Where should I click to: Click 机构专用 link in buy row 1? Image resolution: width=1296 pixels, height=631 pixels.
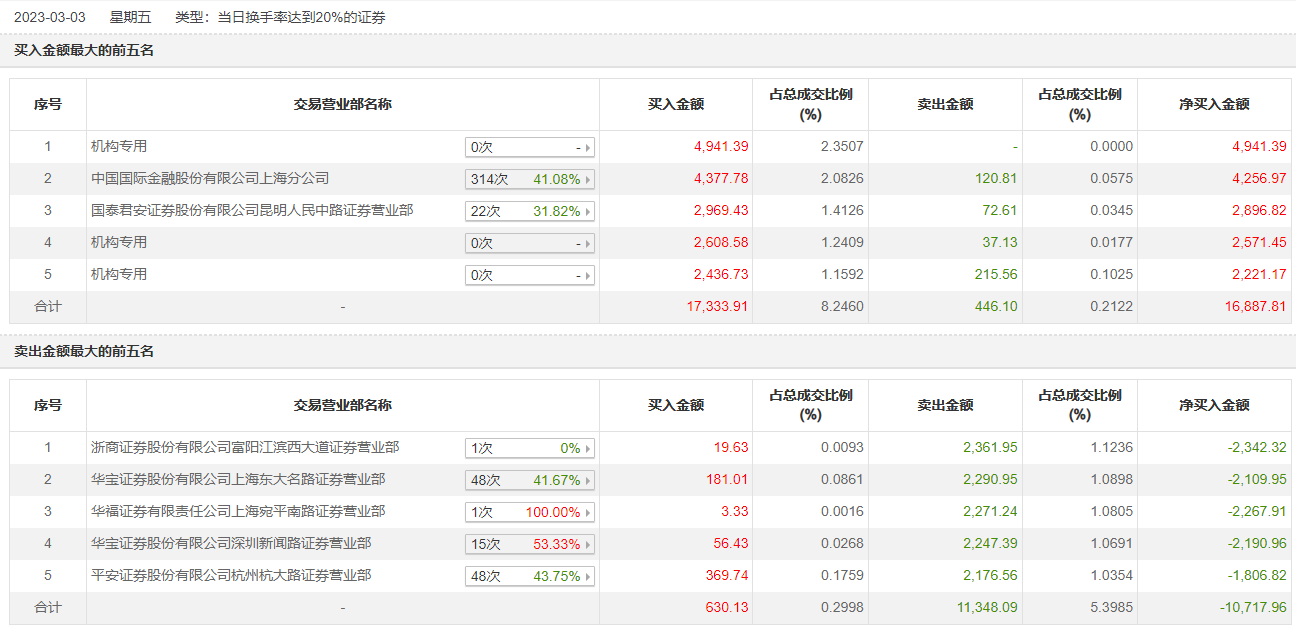[x=119, y=147]
